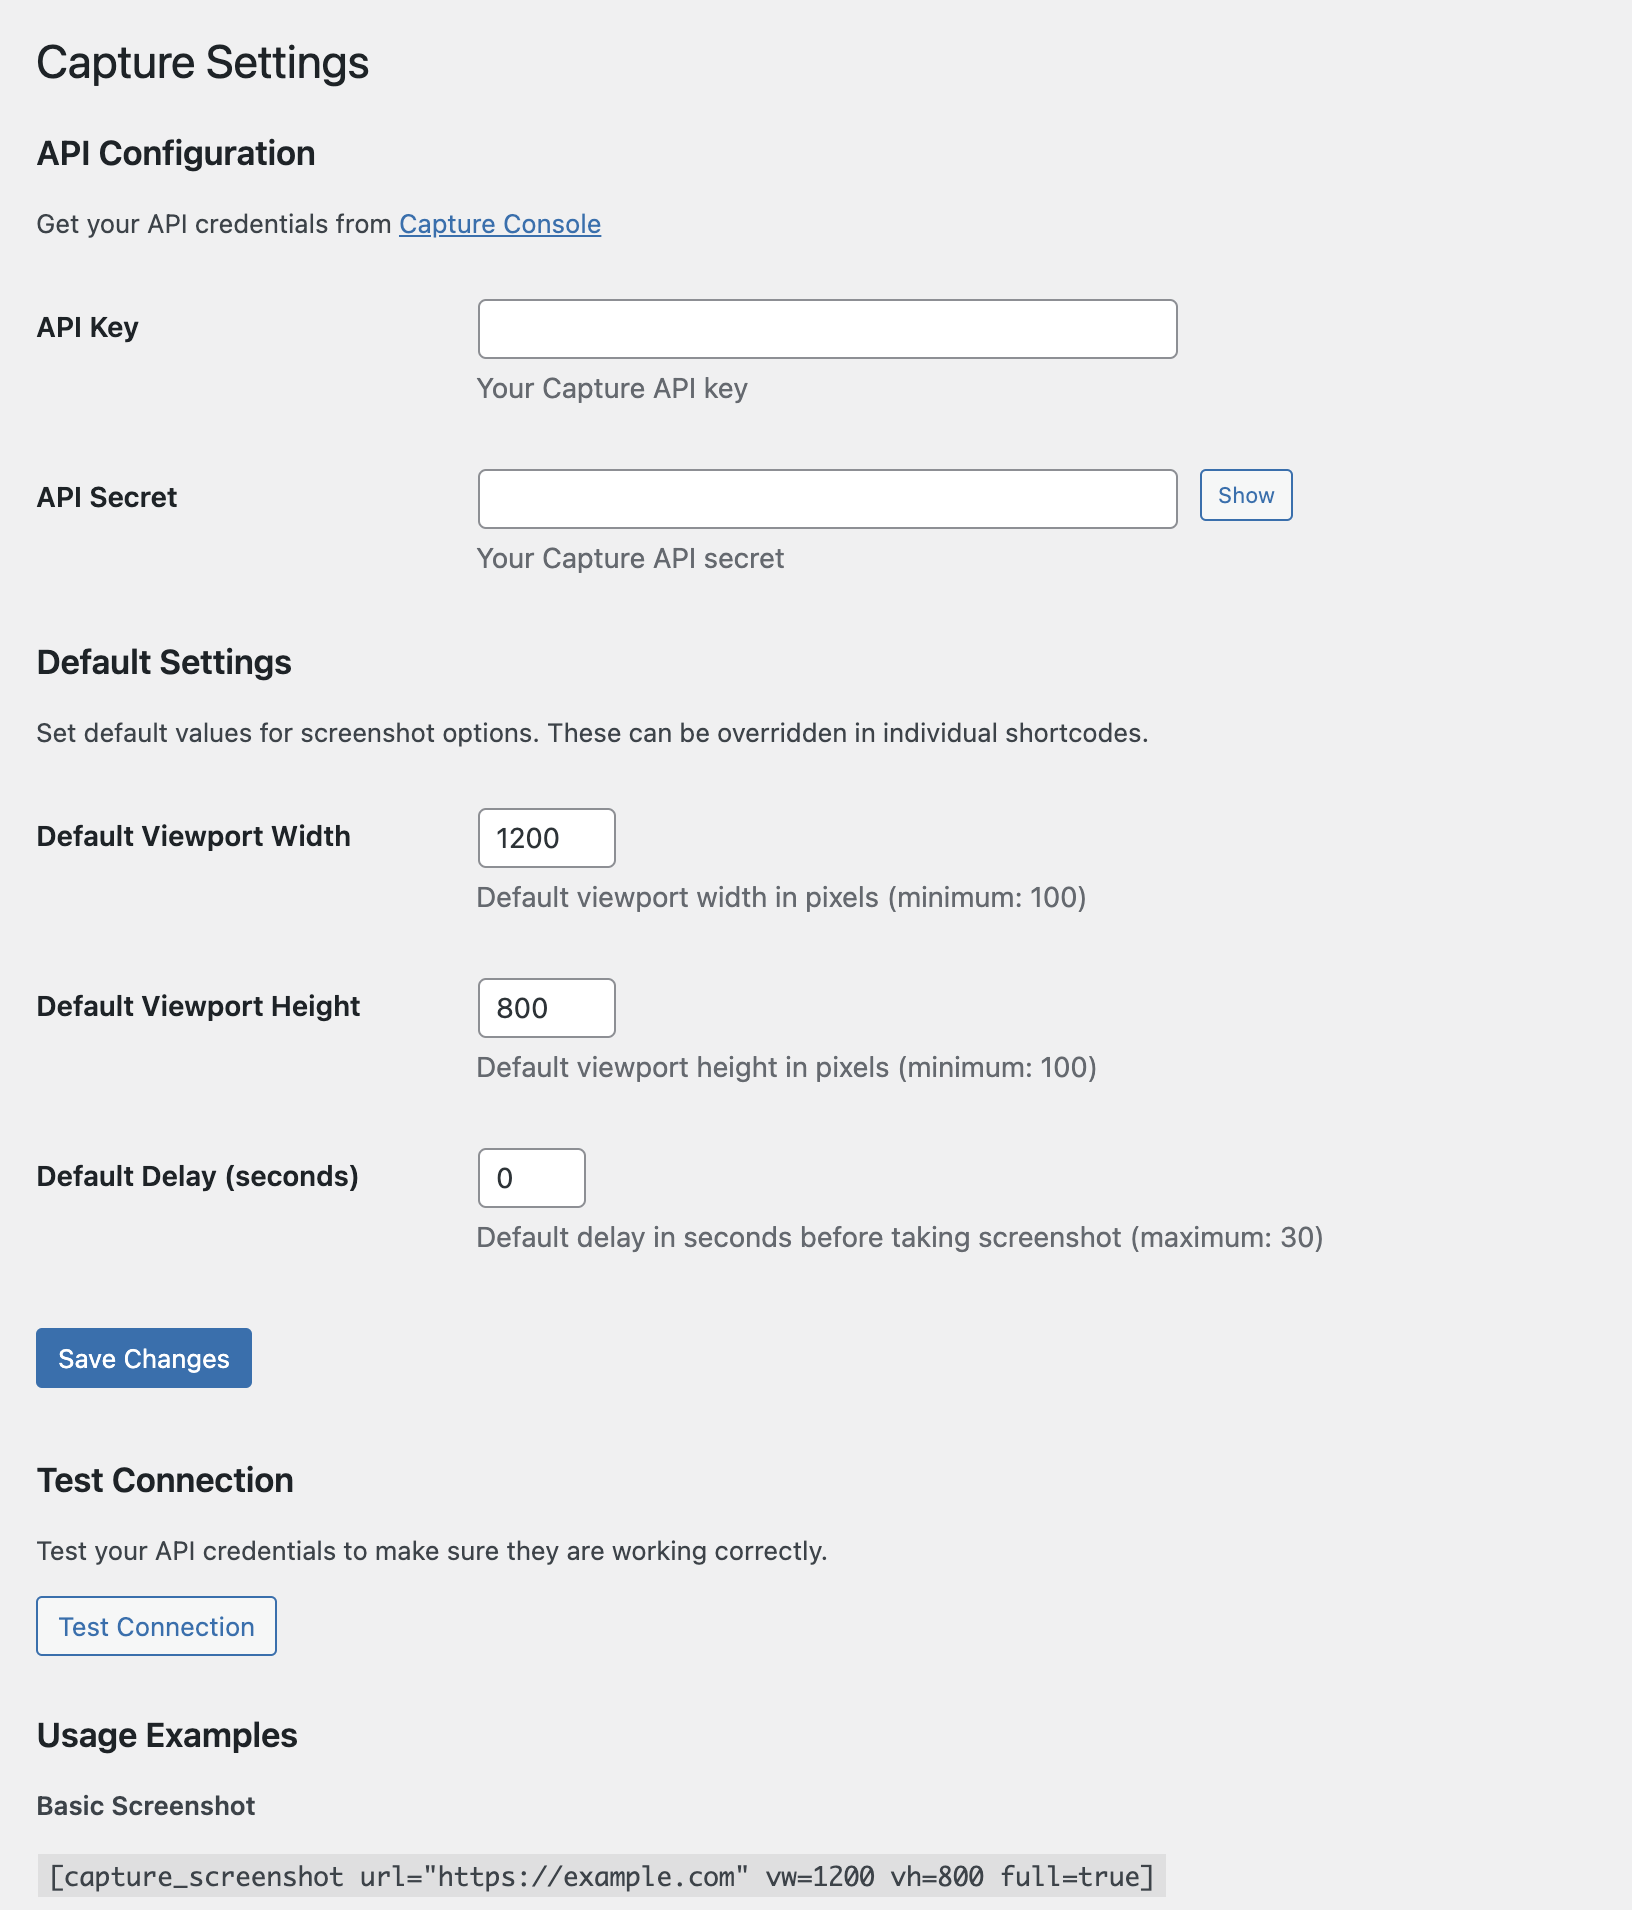Click the API Secret text field

827,498
